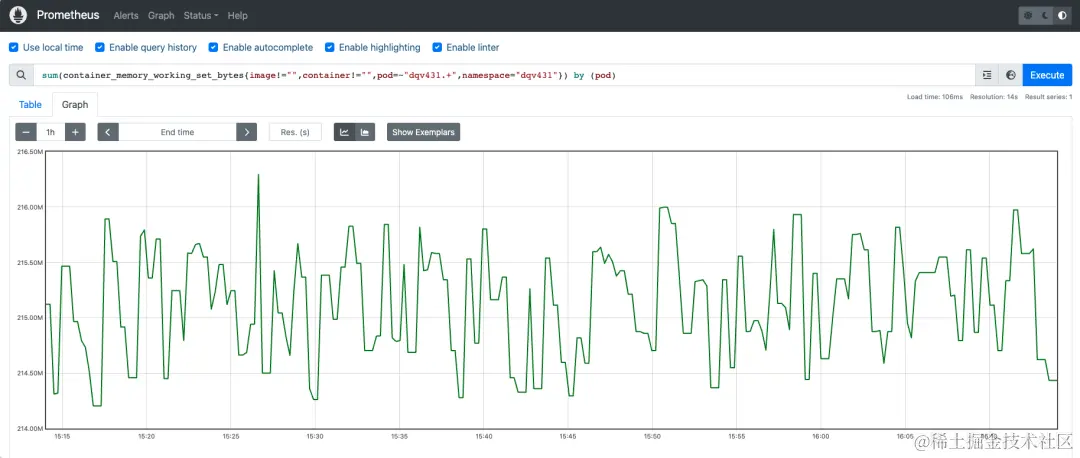
Task: Click the 214.50M y-axis label
Action: pos(30,373)
